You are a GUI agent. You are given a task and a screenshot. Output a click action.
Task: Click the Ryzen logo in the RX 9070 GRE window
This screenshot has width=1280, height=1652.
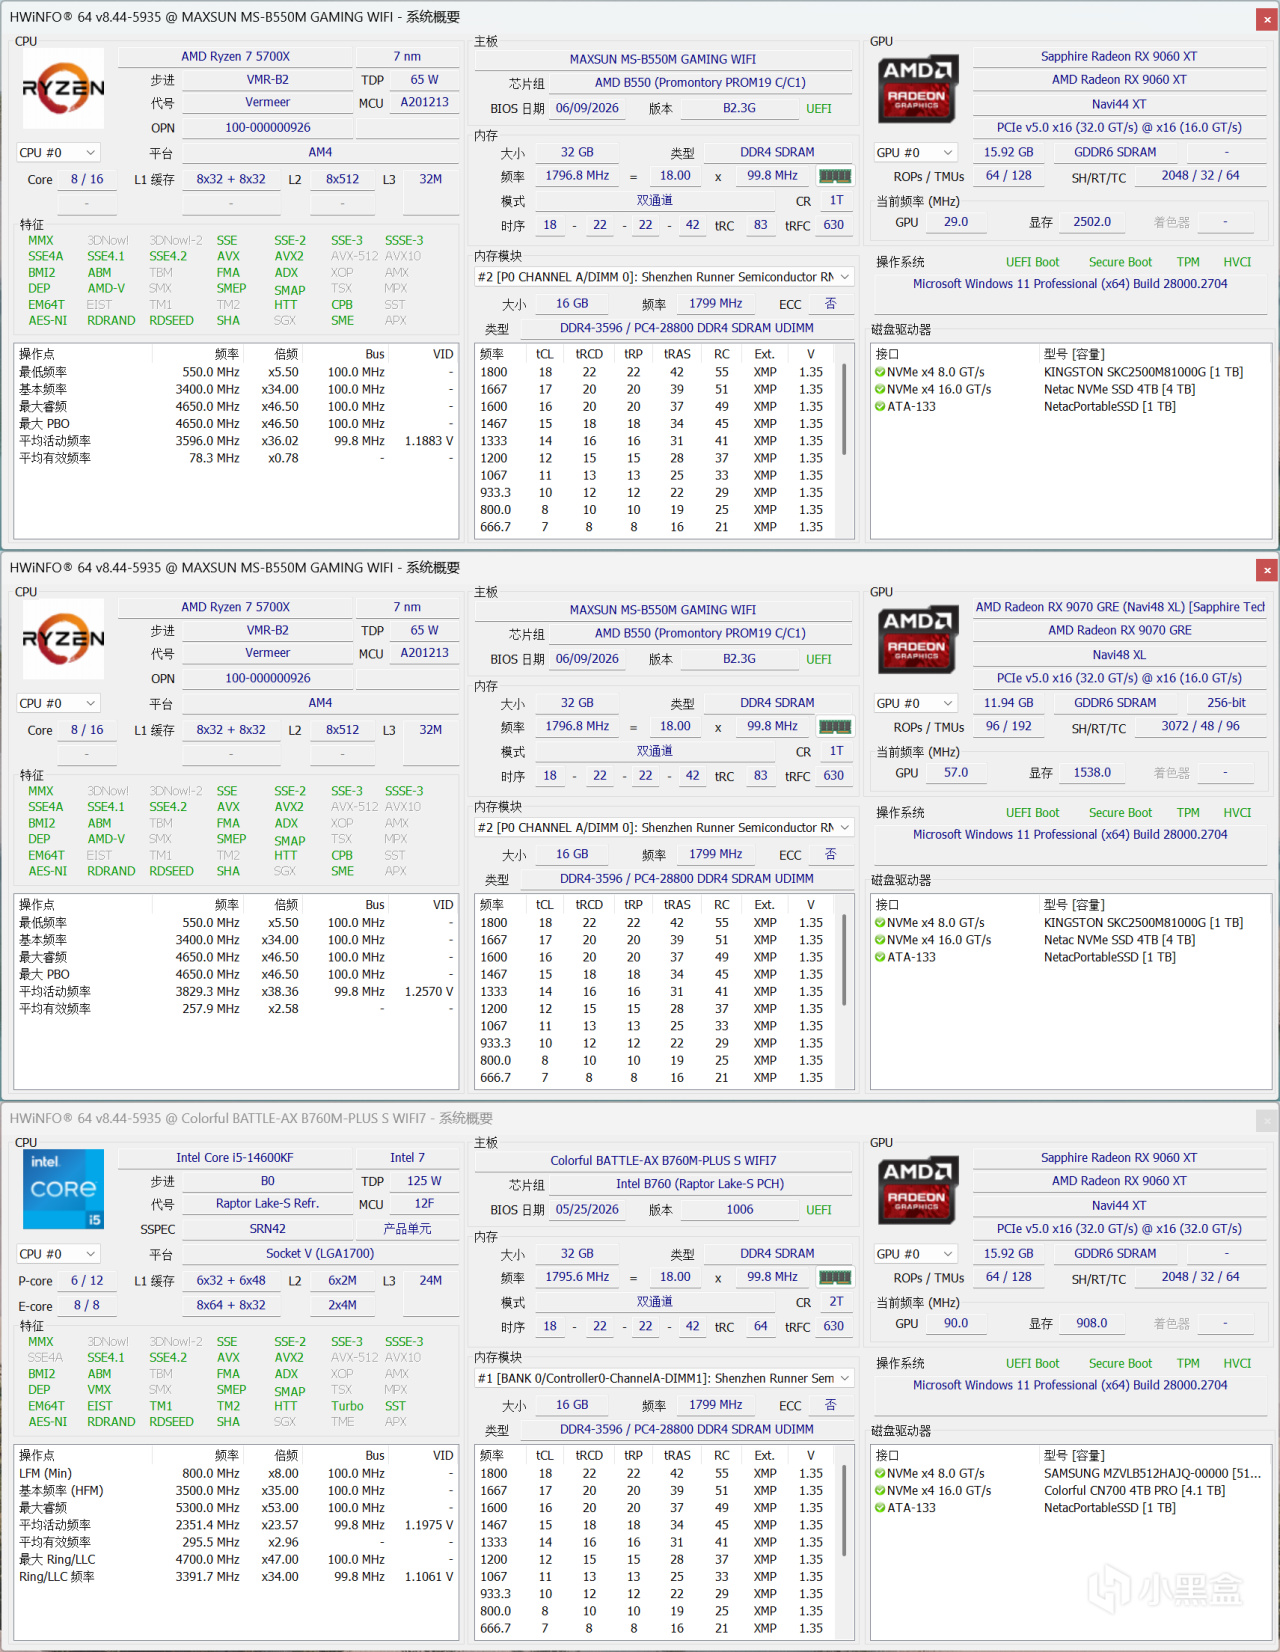[63, 639]
